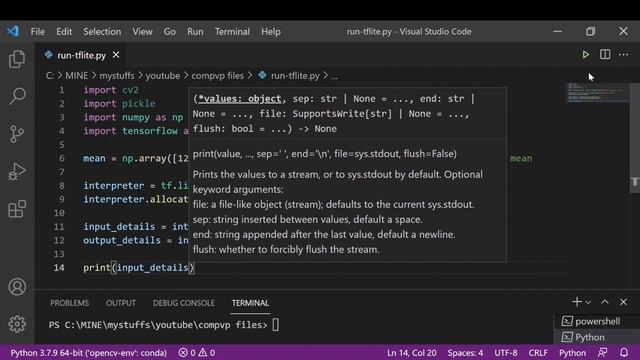The width and height of the screenshot is (640, 360).
Task: Click line number 14 in gutter
Action: coord(59,268)
